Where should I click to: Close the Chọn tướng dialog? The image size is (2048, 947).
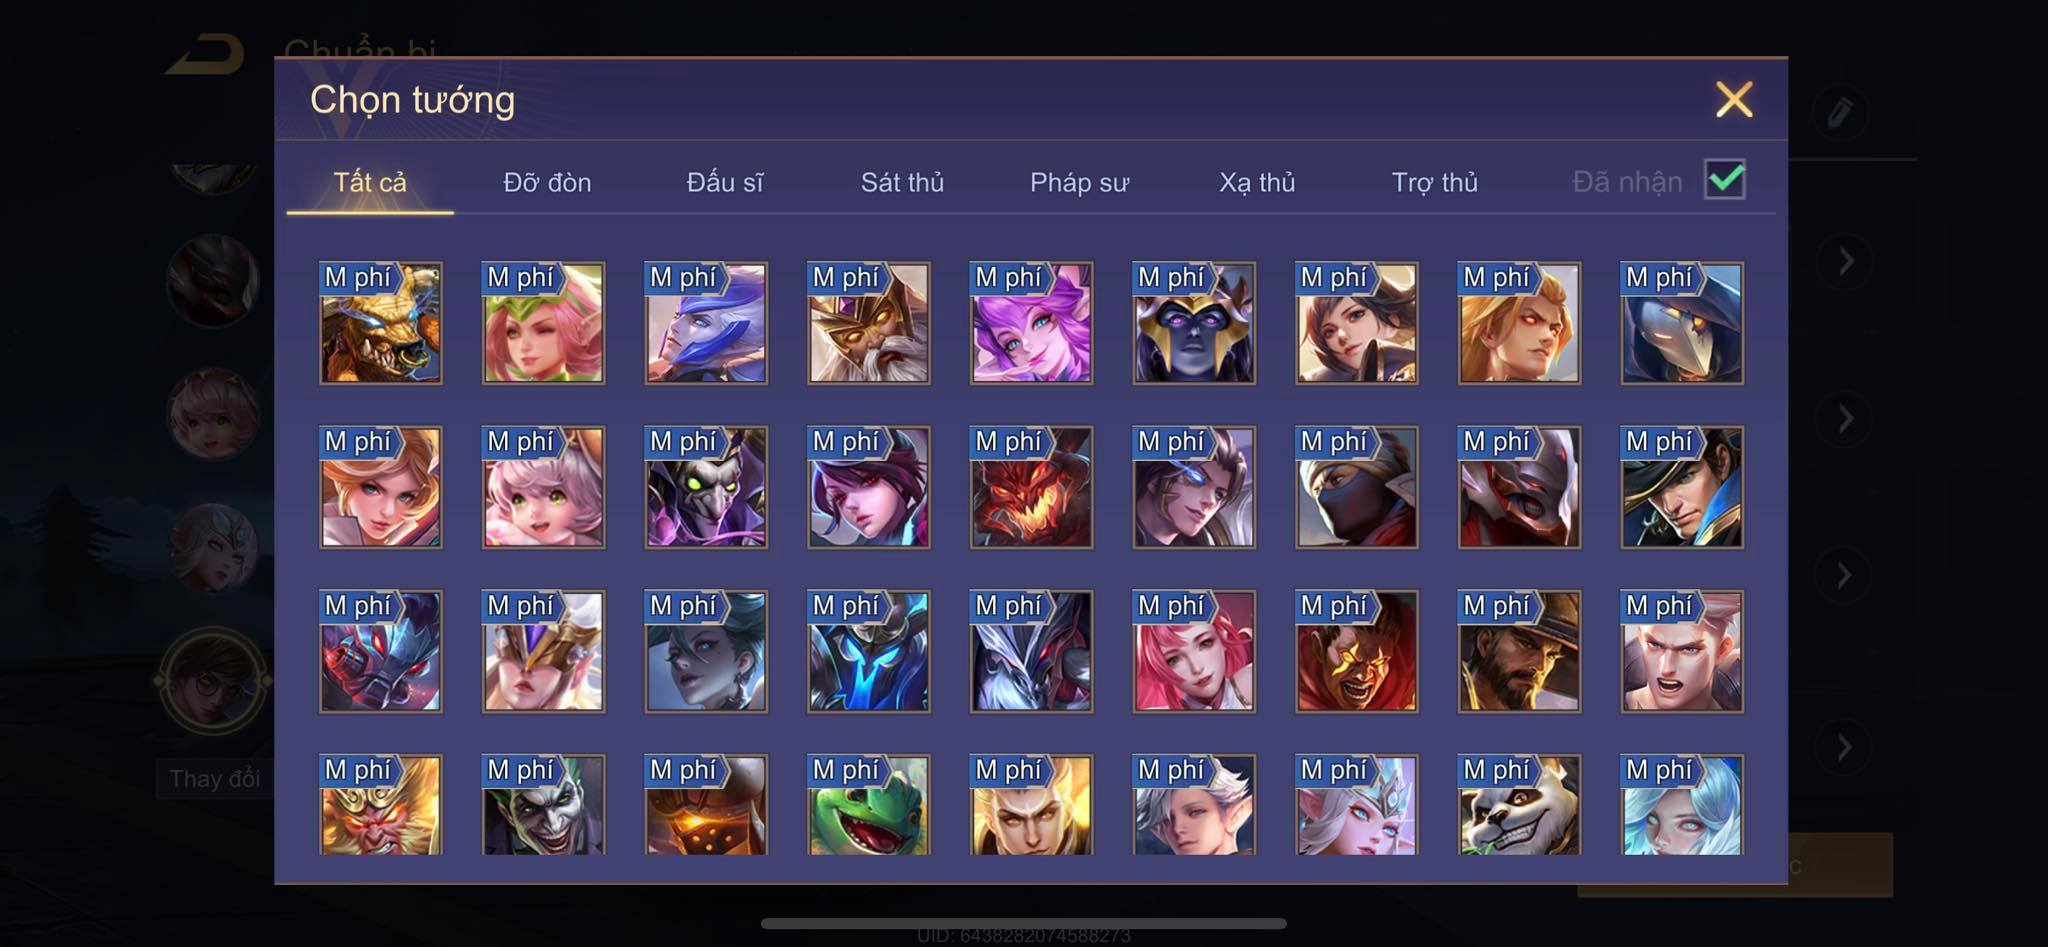click(1734, 99)
